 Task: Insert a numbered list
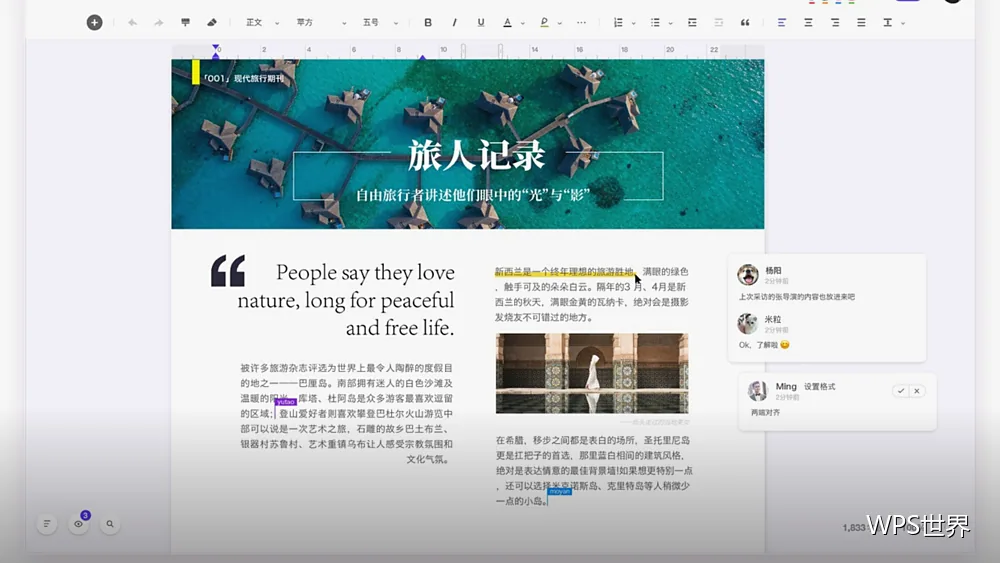618,22
